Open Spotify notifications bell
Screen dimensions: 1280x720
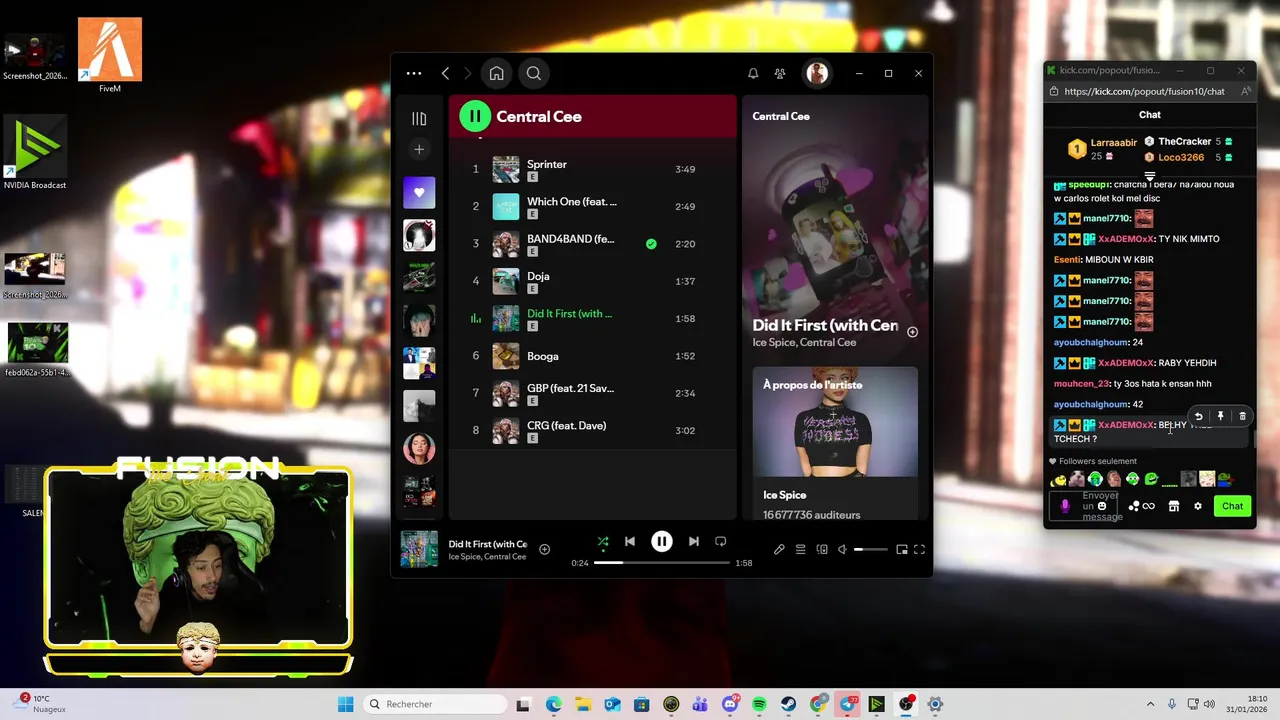pyautogui.click(x=753, y=73)
